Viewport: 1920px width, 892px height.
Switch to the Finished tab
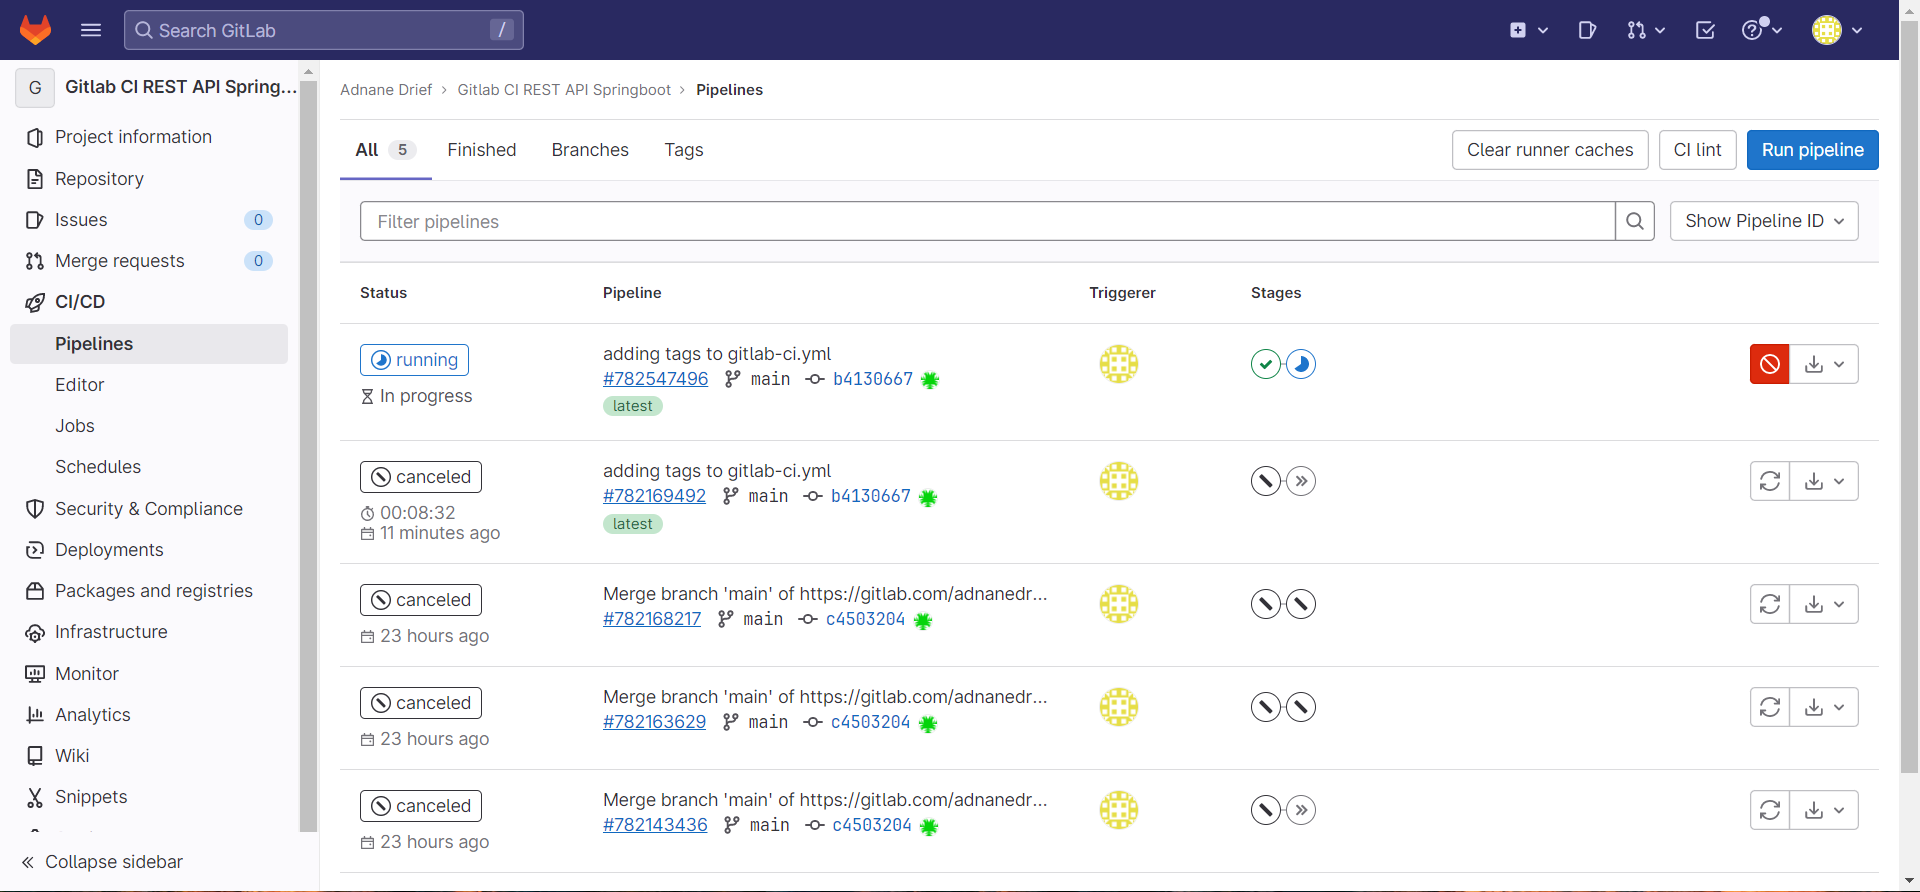[482, 150]
